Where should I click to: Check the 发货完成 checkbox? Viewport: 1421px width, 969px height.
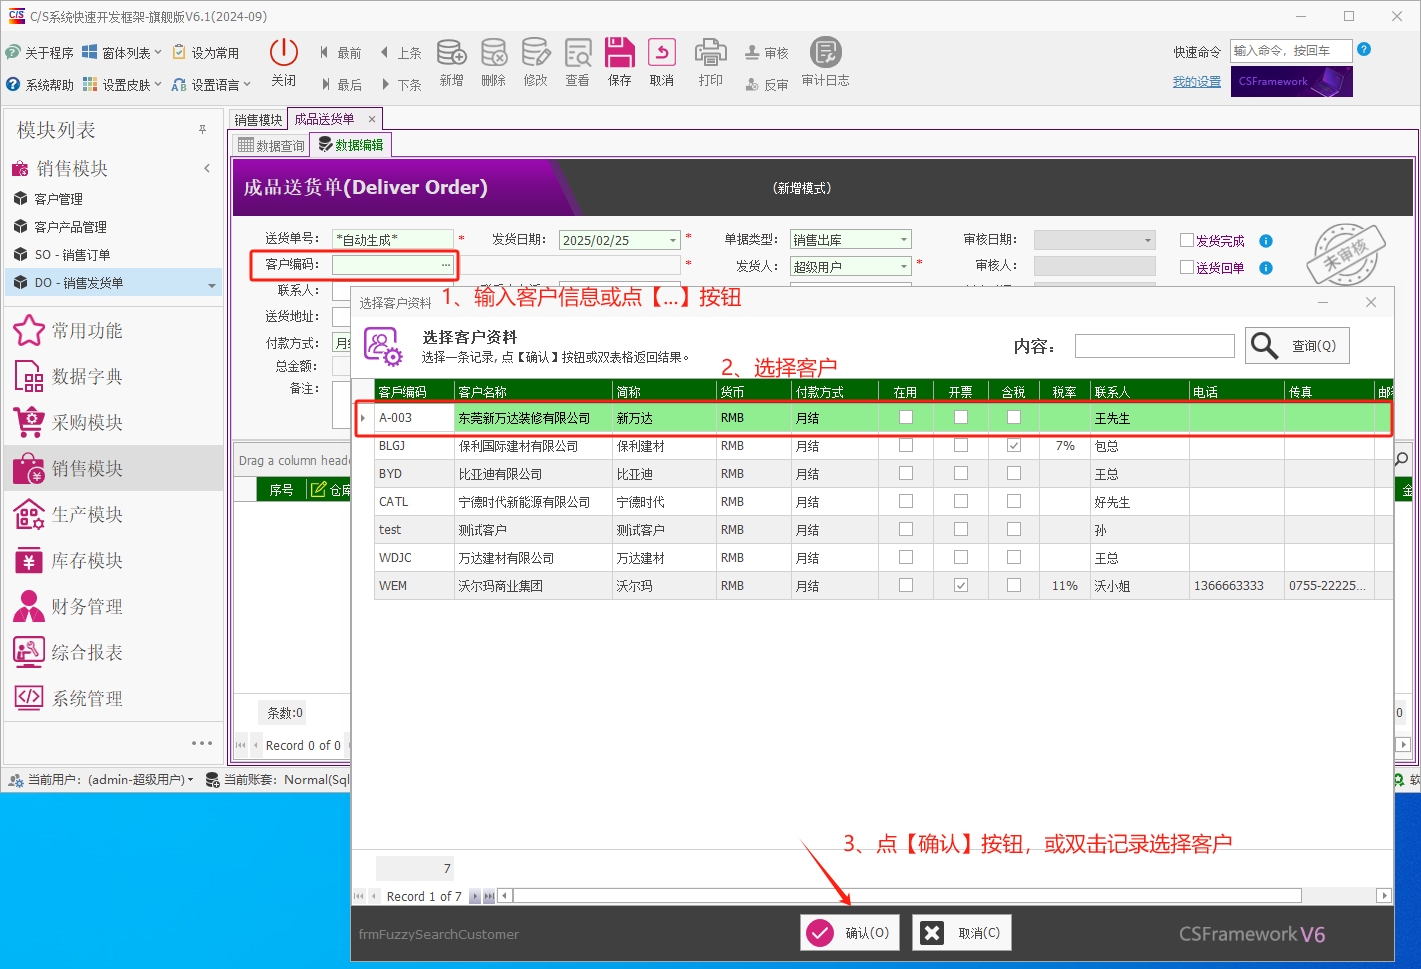(1187, 240)
